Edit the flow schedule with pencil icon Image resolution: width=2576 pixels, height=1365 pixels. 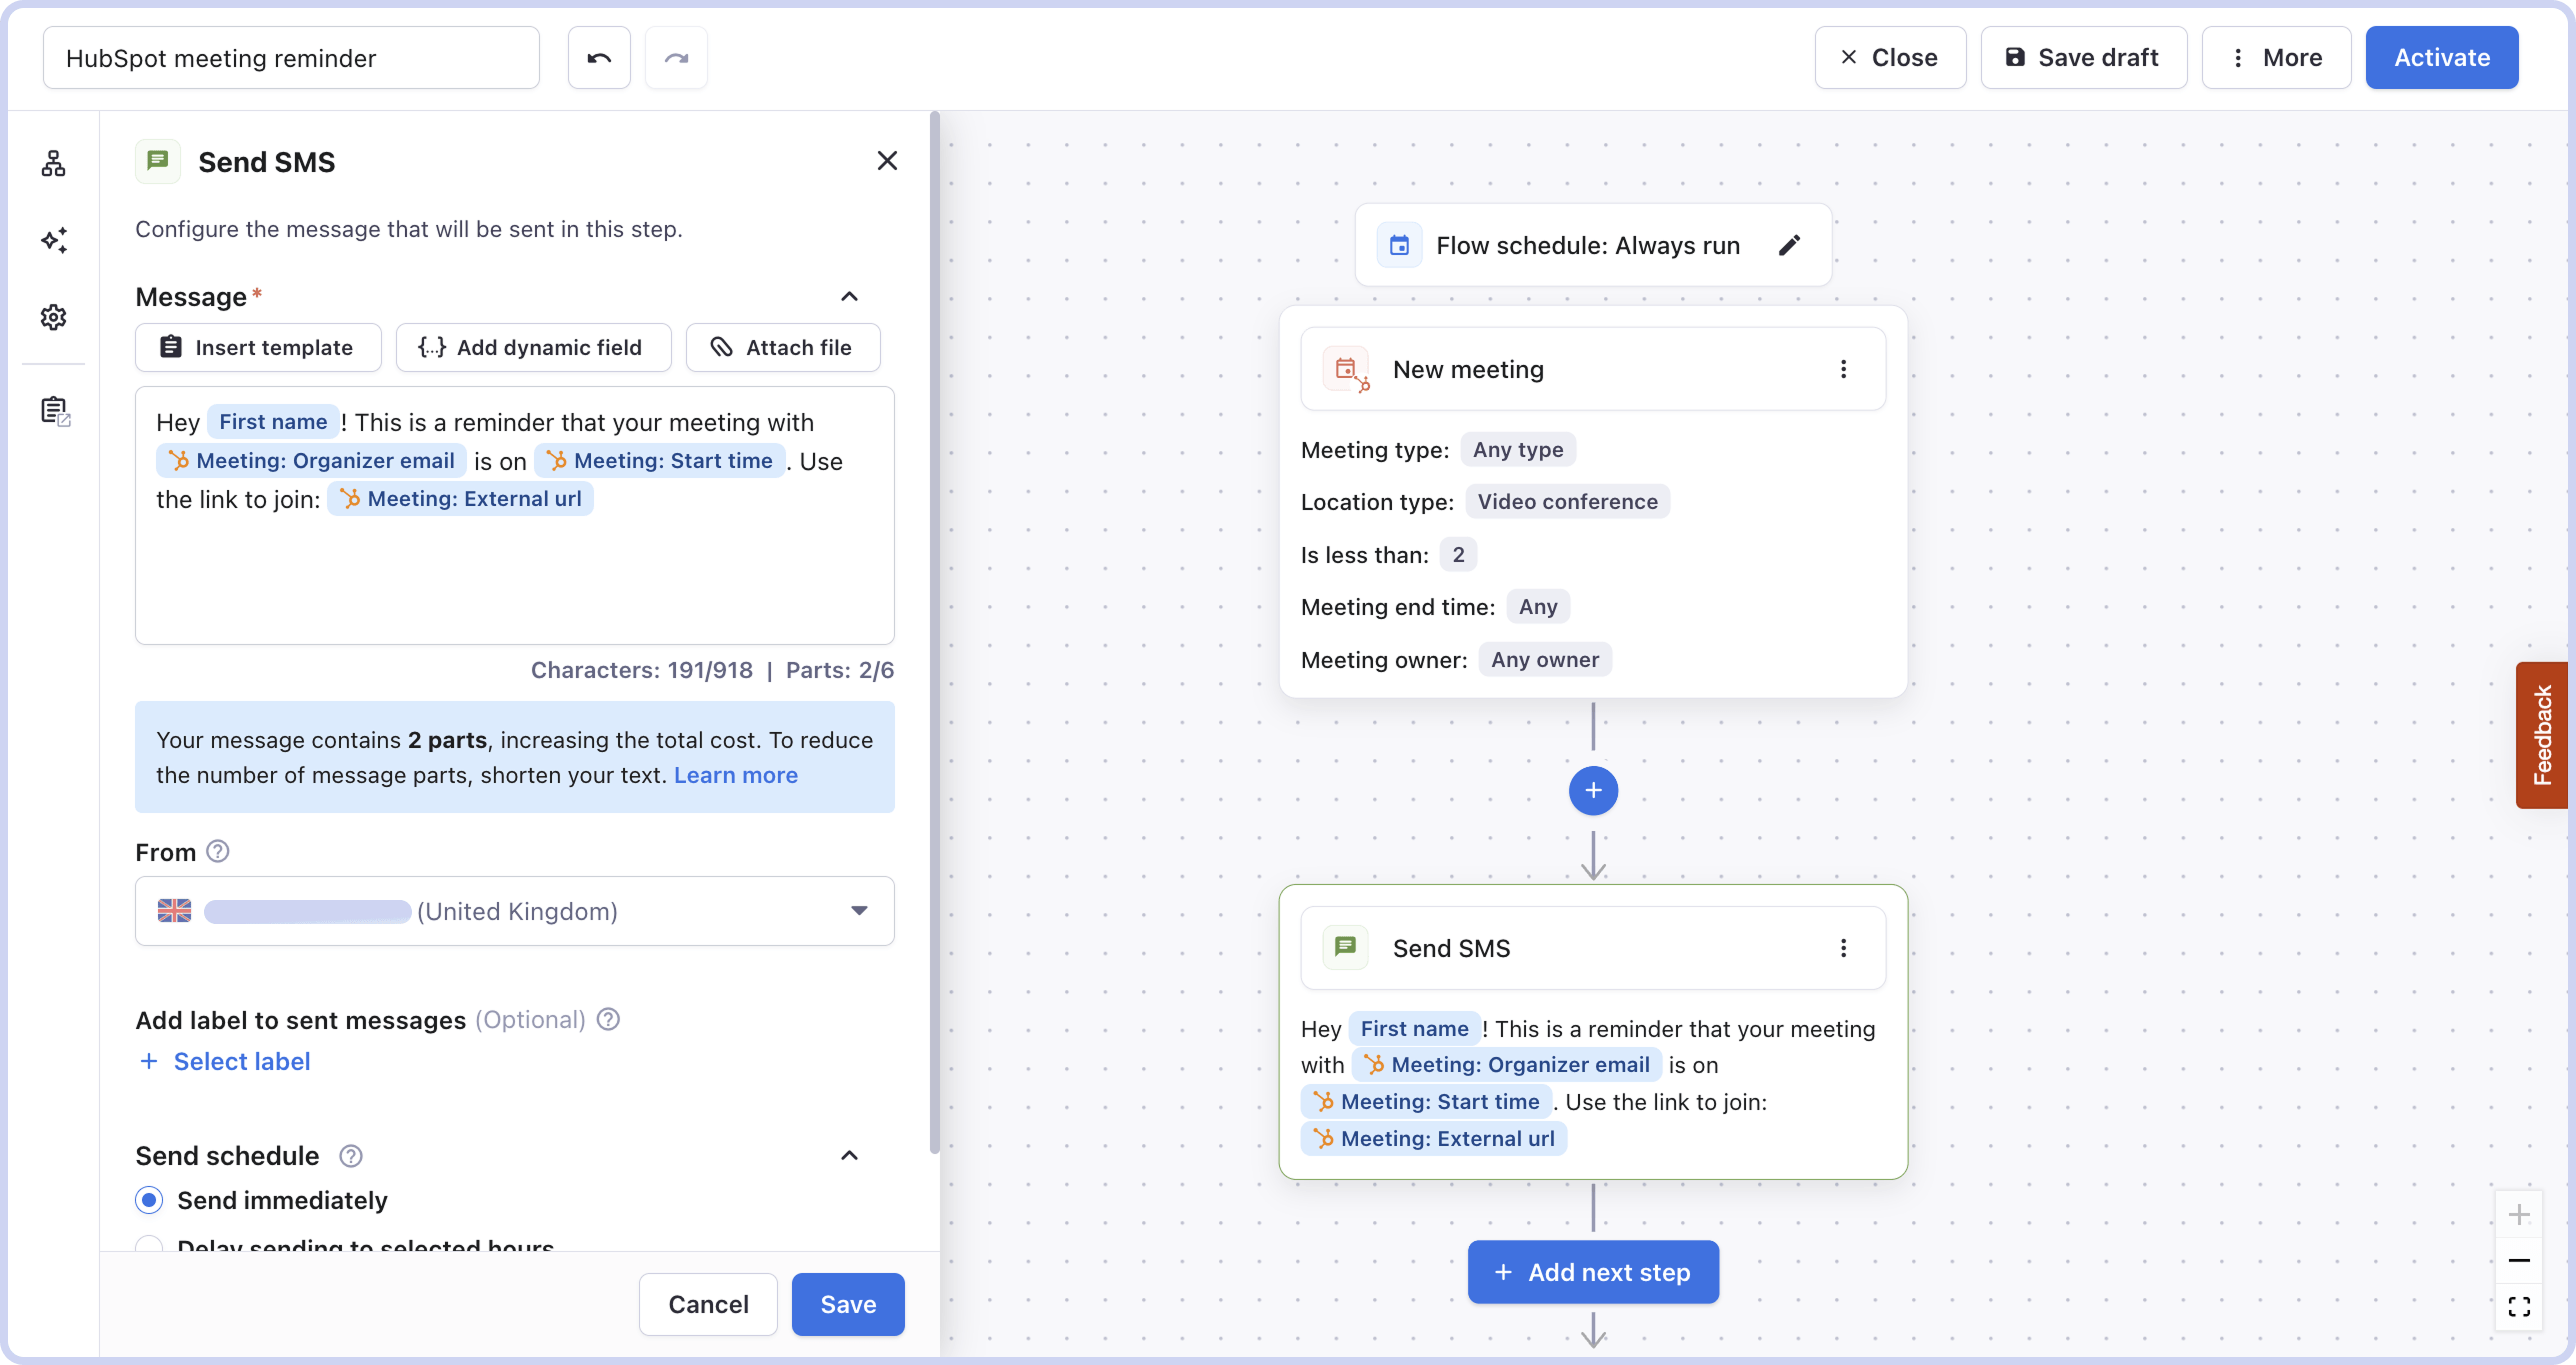tap(1790, 245)
